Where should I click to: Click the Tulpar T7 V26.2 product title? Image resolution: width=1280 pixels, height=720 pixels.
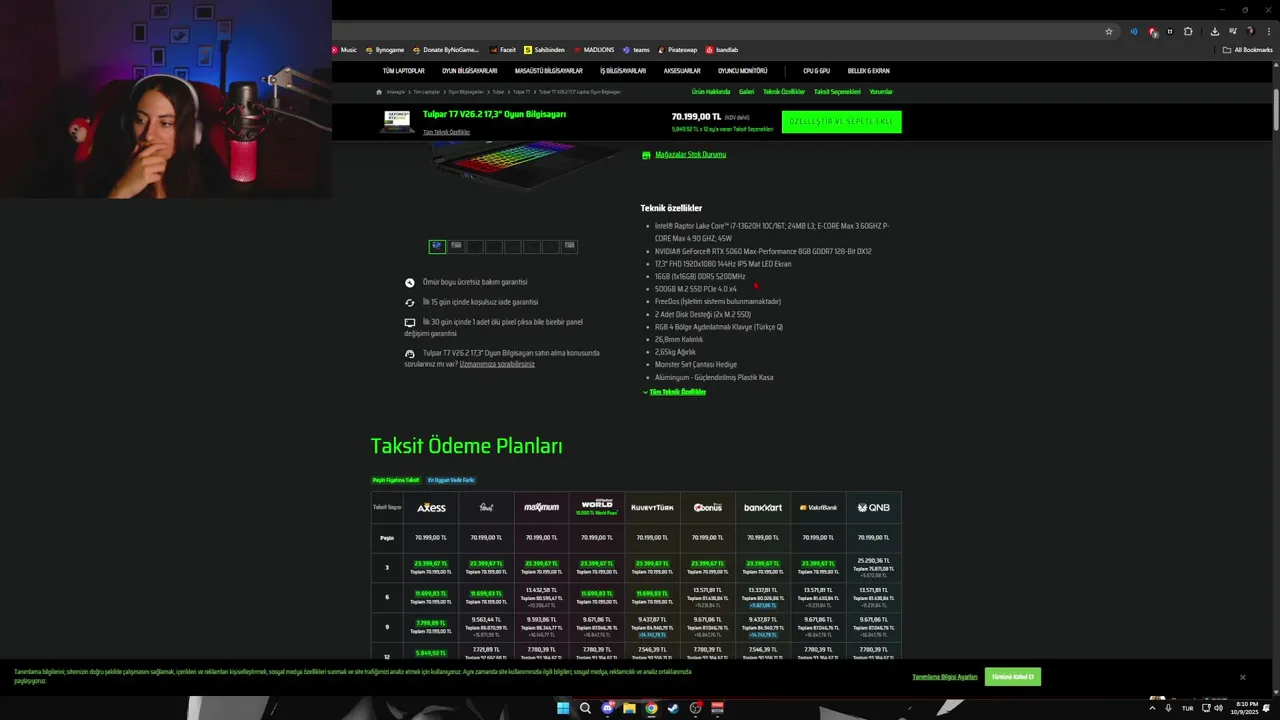pos(494,115)
